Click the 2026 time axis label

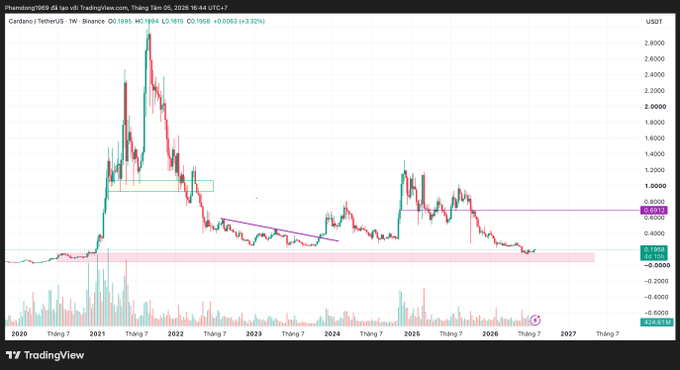[490, 334]
